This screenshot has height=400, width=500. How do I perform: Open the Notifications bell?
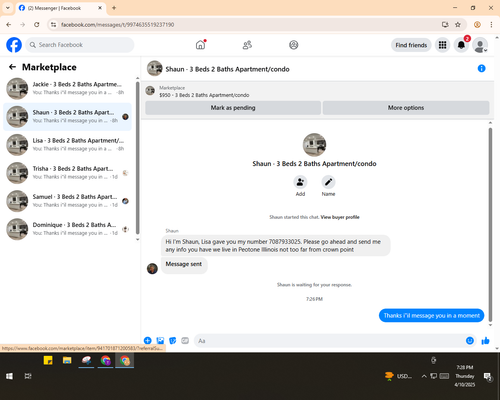(x=461, y=45)
